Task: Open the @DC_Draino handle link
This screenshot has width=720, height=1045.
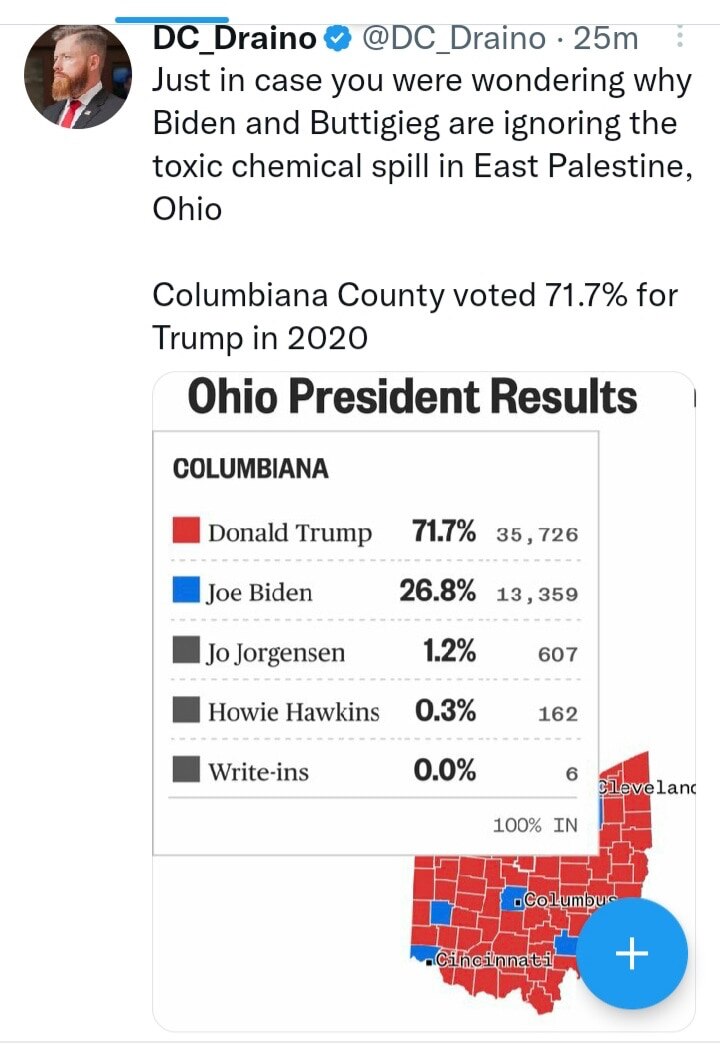Action: [453, 39]
